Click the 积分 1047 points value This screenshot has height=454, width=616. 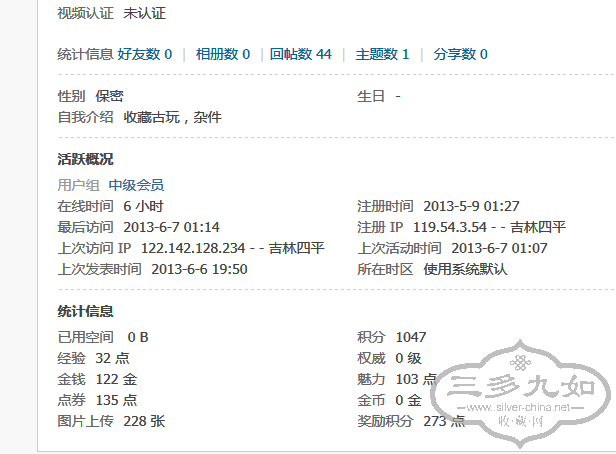pyautogui.click(x=410, y=337)
